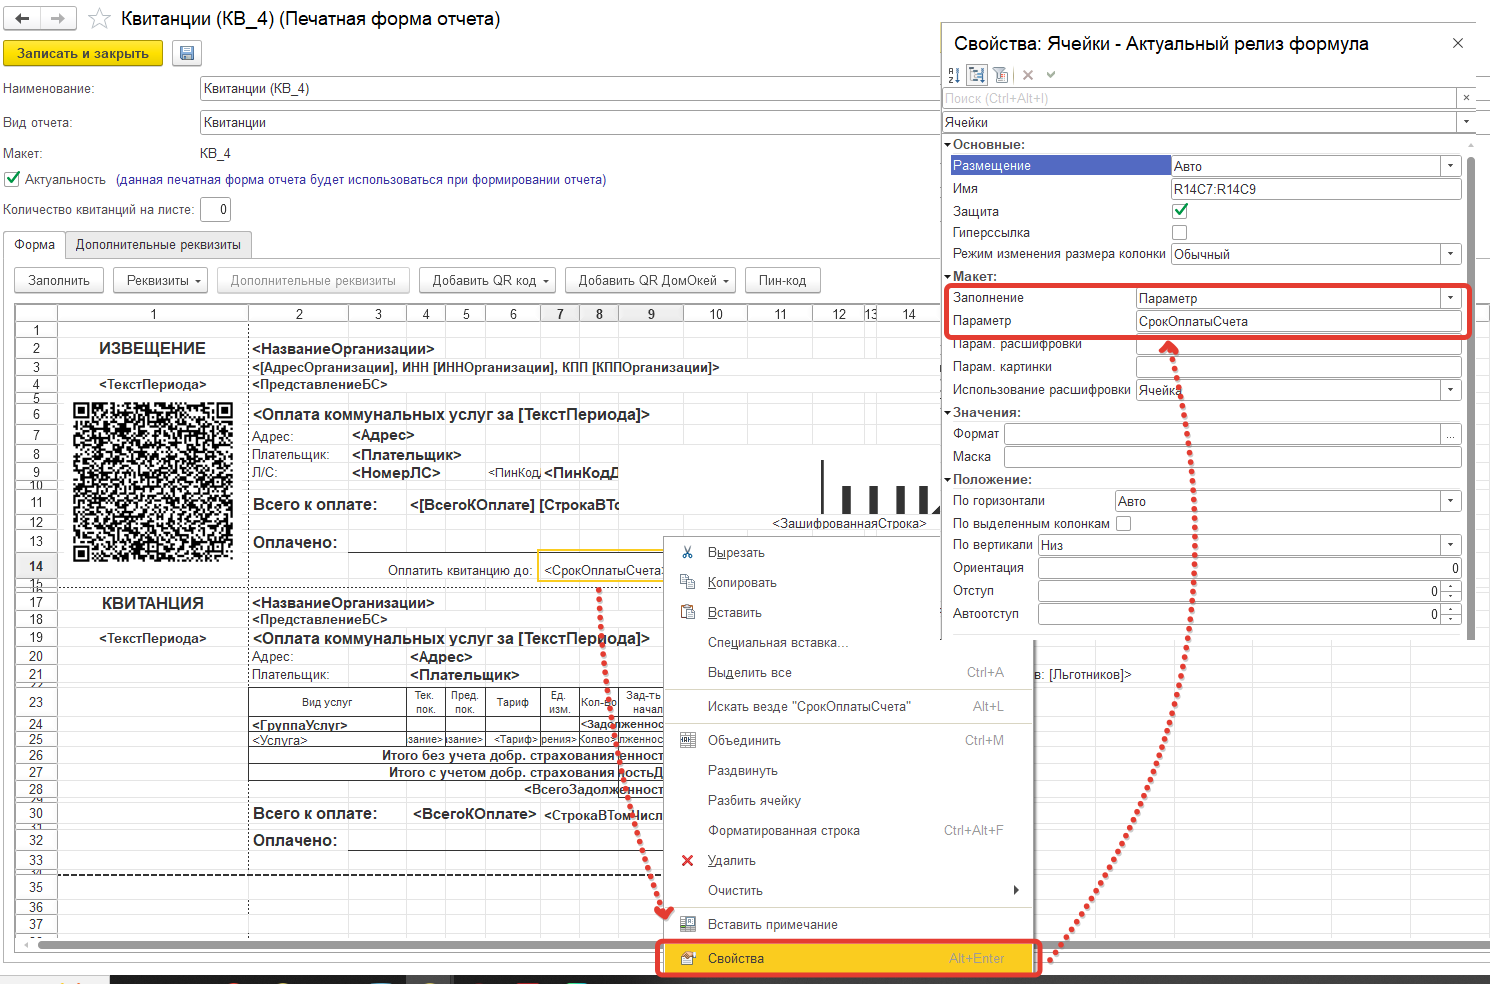Add form to favorites with star icon
1490x984 pixels.
[x=100, y=19]
